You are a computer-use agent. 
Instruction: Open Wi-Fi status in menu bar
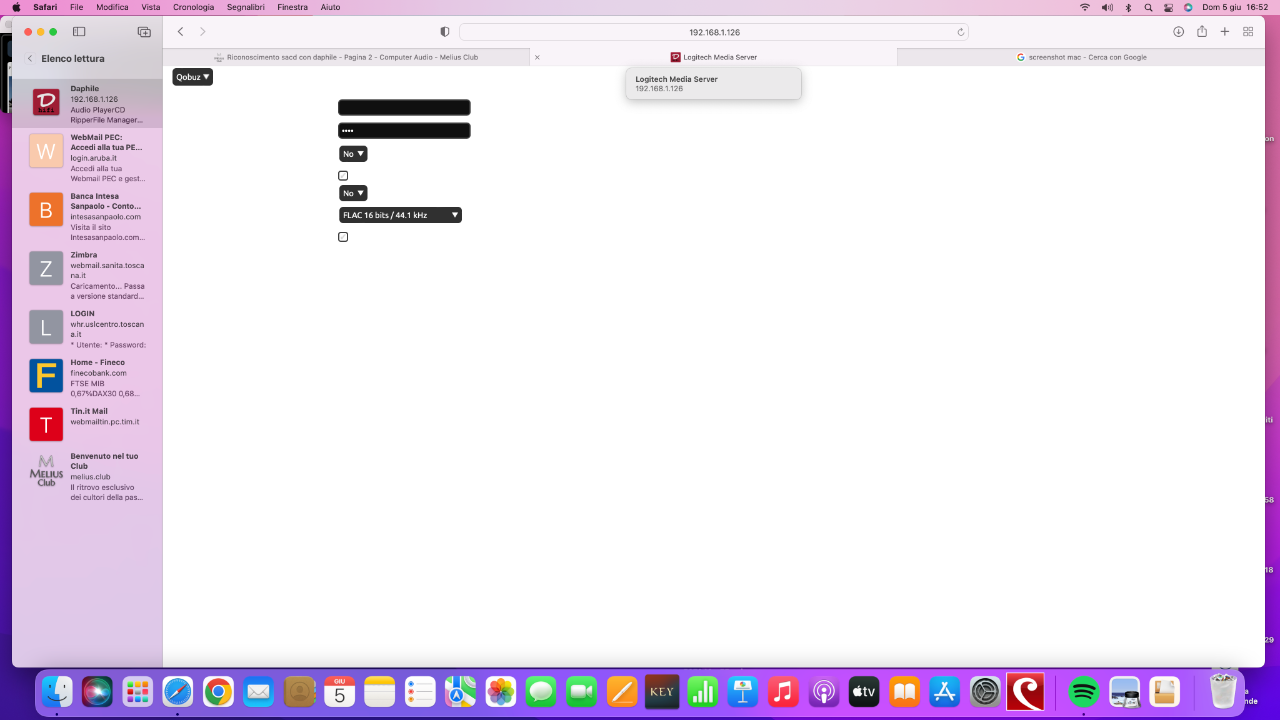1085,7
